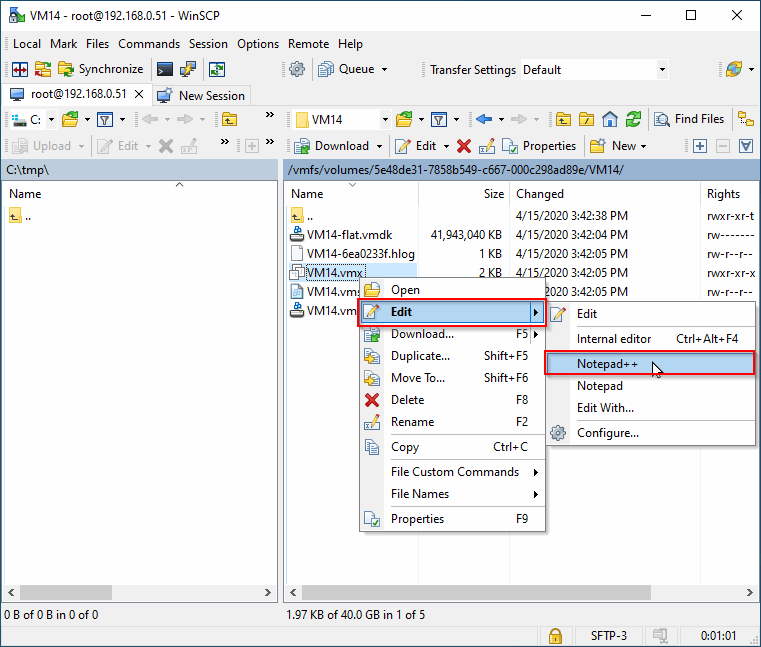
Task: Click the remote Select Files plus icon
Action: [700, 146]
